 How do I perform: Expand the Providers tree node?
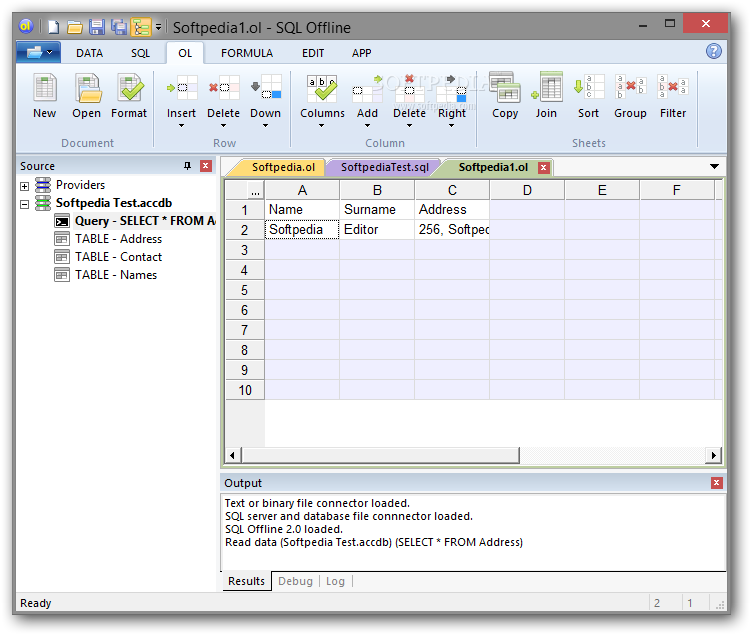click(24, 186)
